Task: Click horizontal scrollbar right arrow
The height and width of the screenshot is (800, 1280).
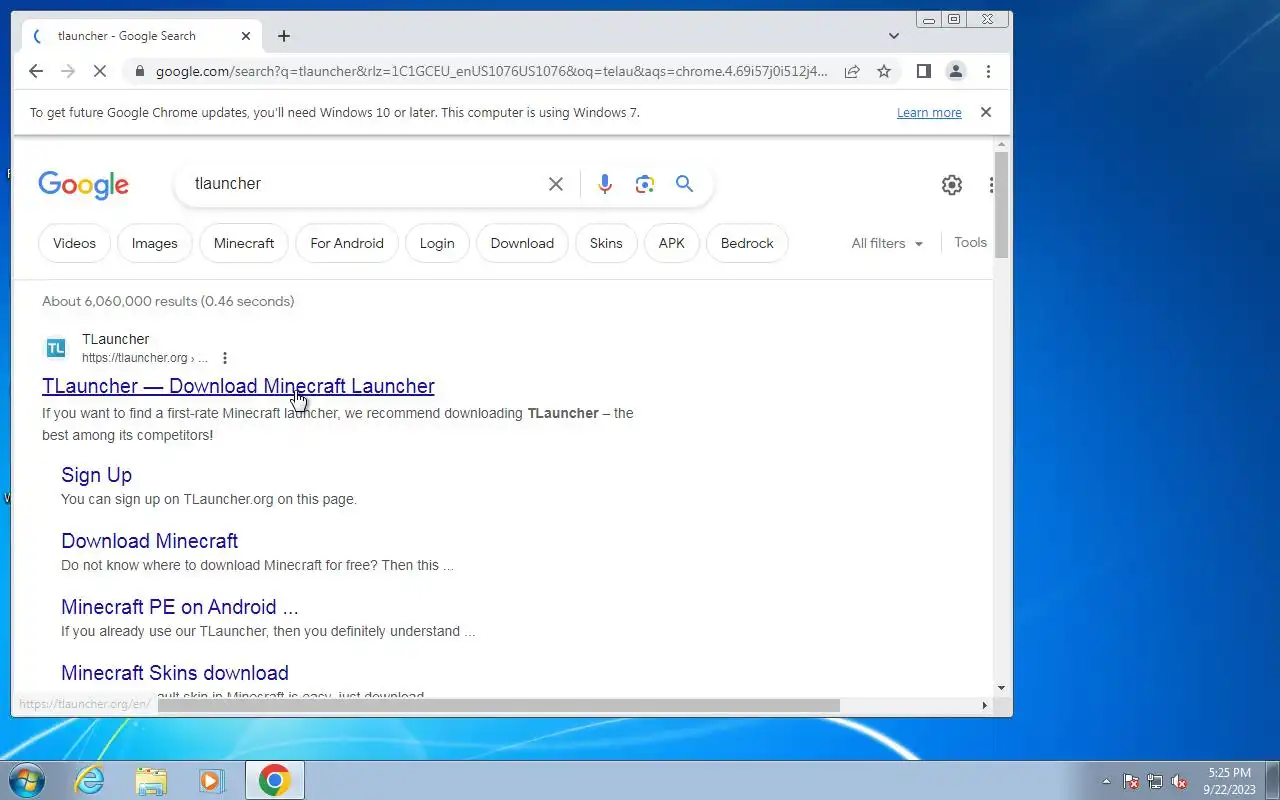Action: 984,705
